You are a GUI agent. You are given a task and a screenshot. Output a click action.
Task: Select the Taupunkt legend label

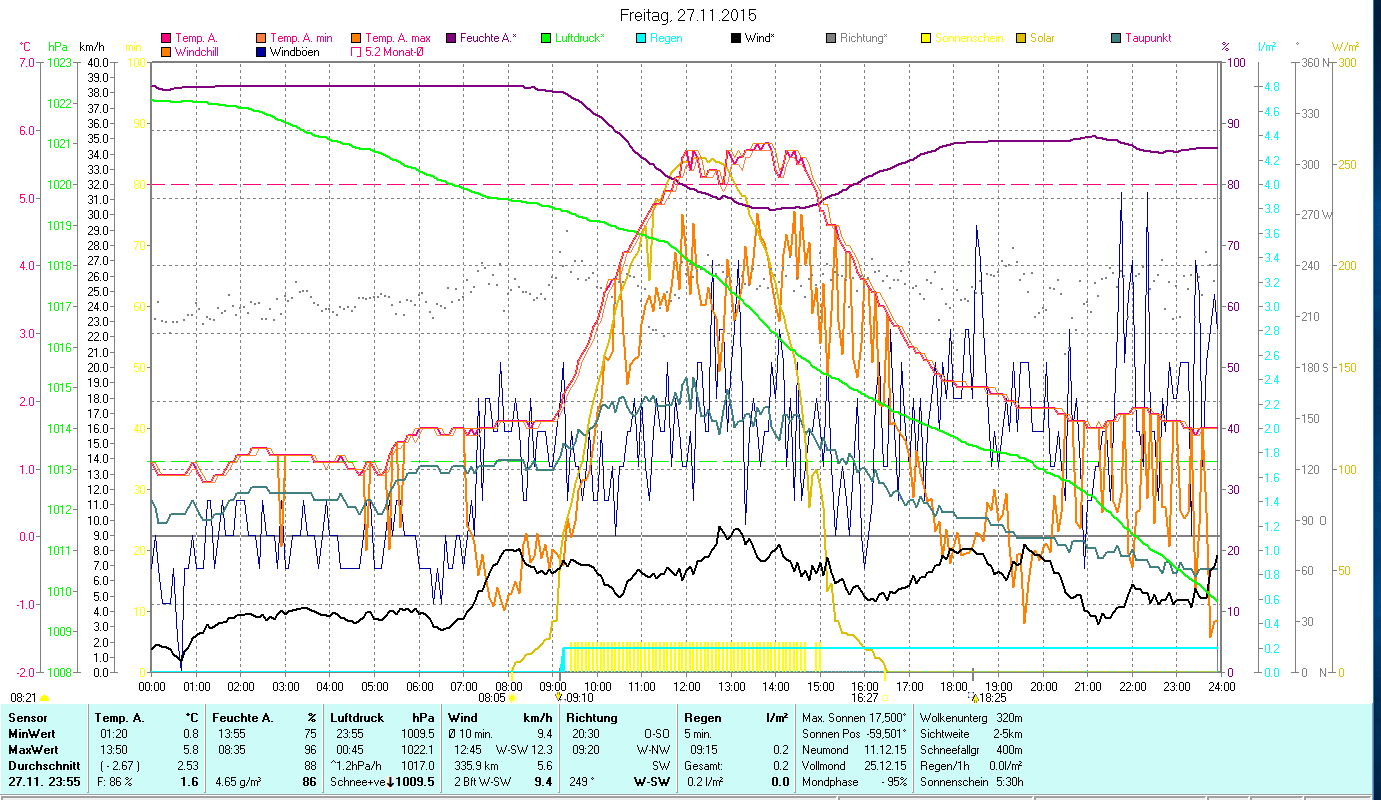pyautogui.click(x=1147, y=39)
